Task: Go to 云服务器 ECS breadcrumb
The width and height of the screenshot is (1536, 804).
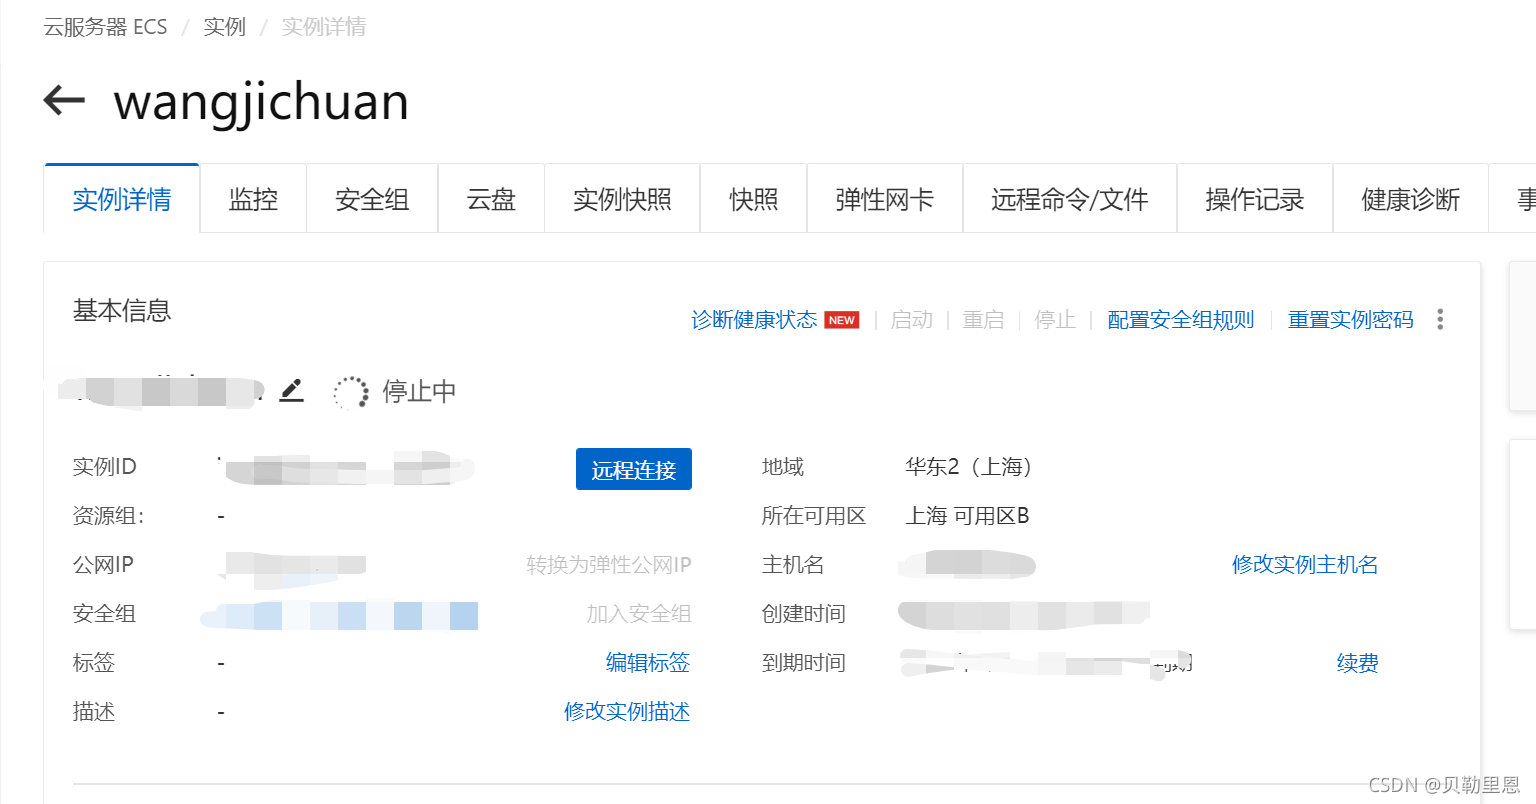Action: pyautogui.click(x=105, y=27)
